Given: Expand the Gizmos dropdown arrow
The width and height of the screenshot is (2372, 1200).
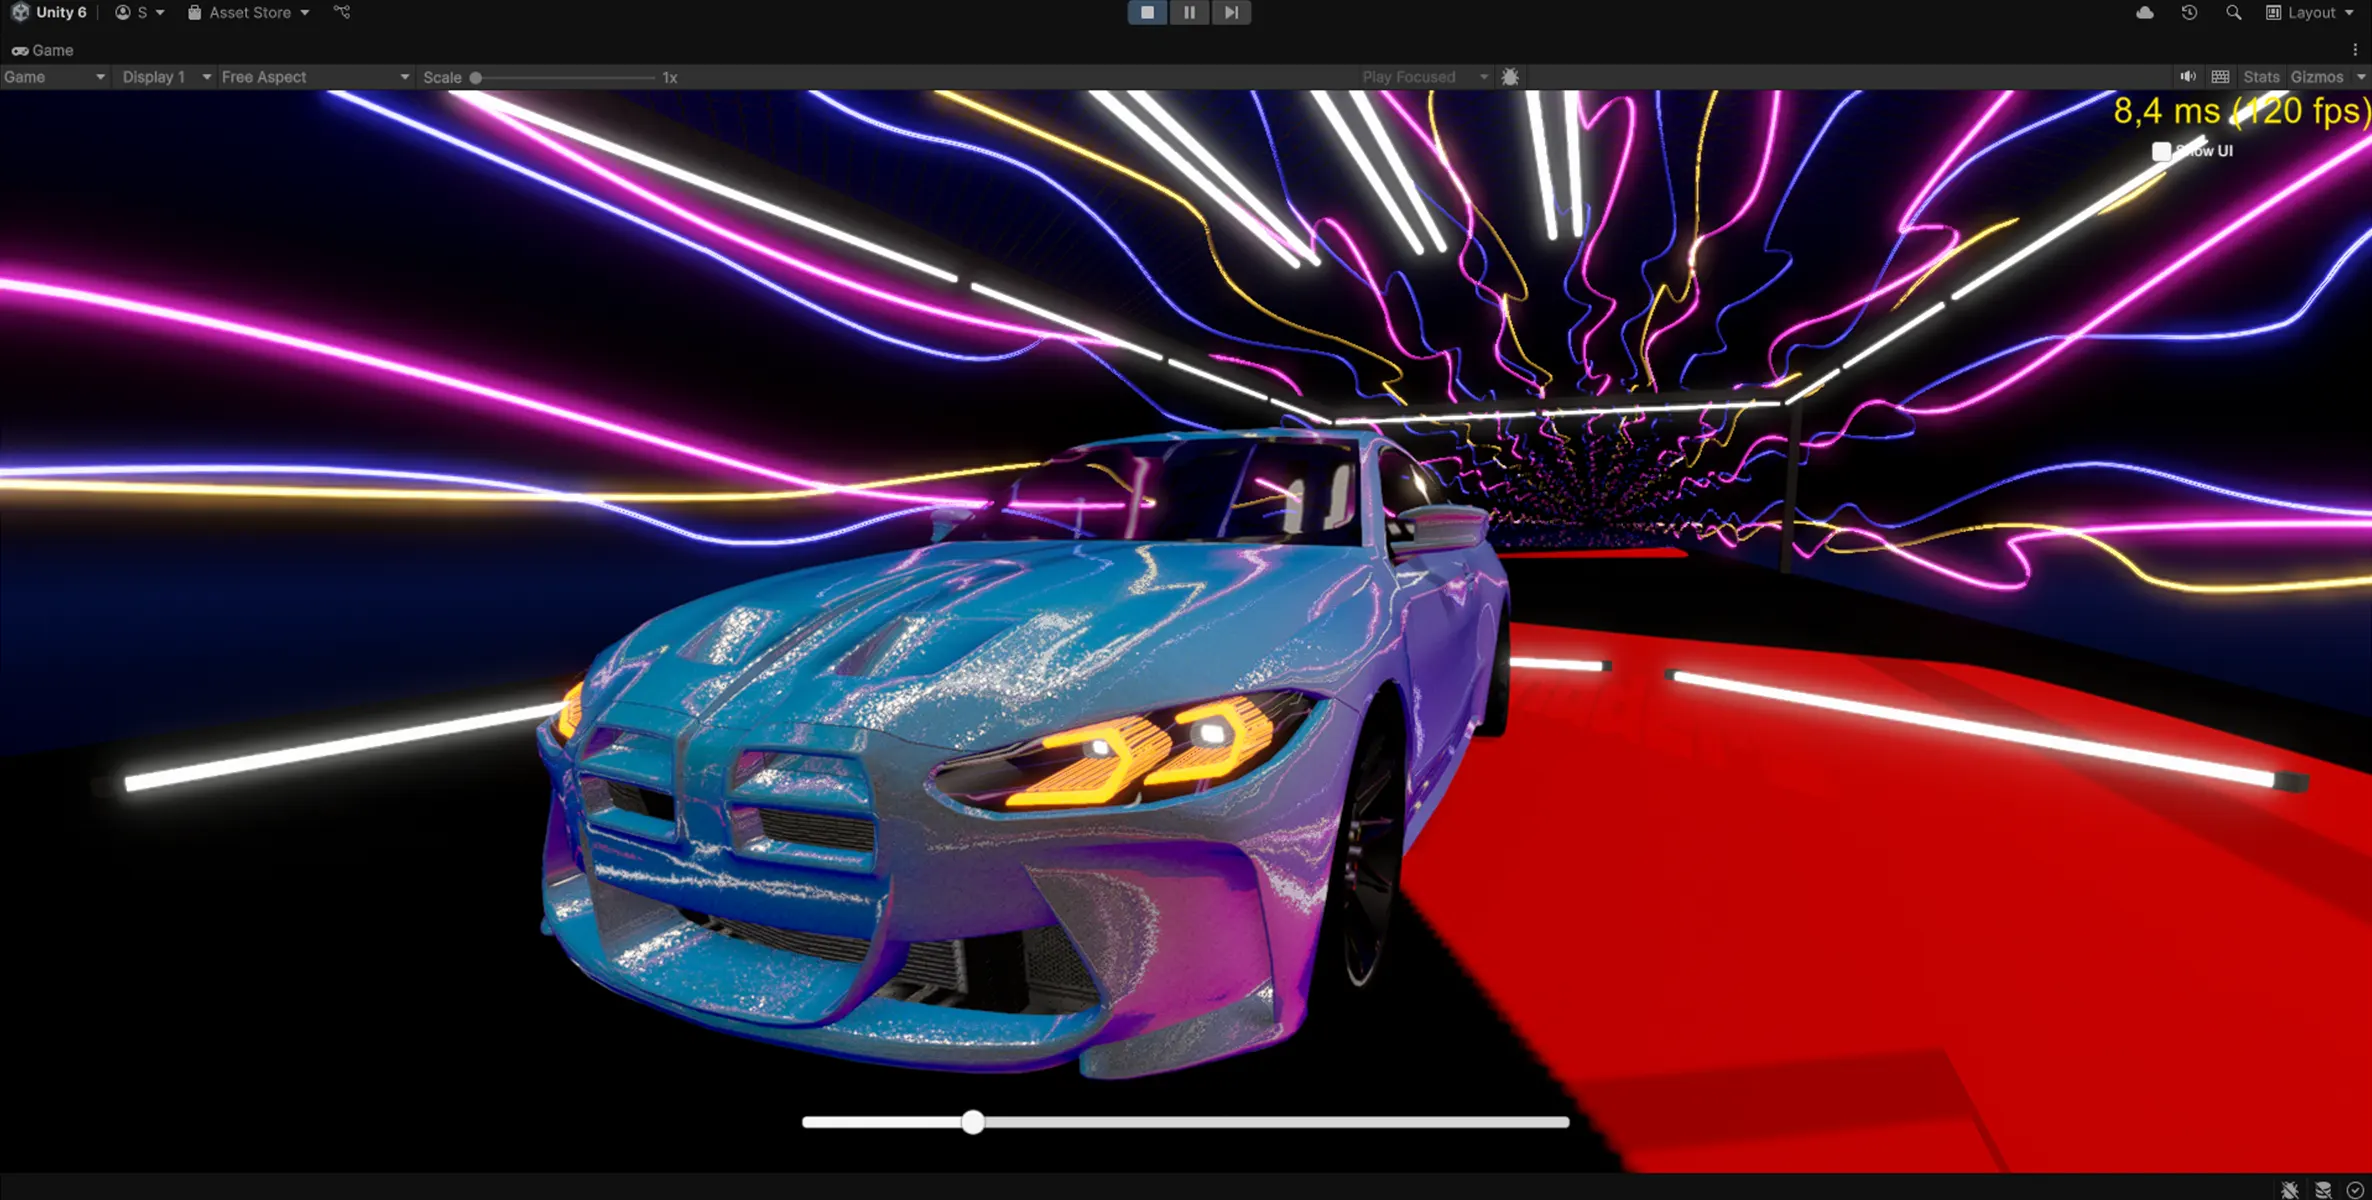Looking at the screenshot, I should 2361,77.
